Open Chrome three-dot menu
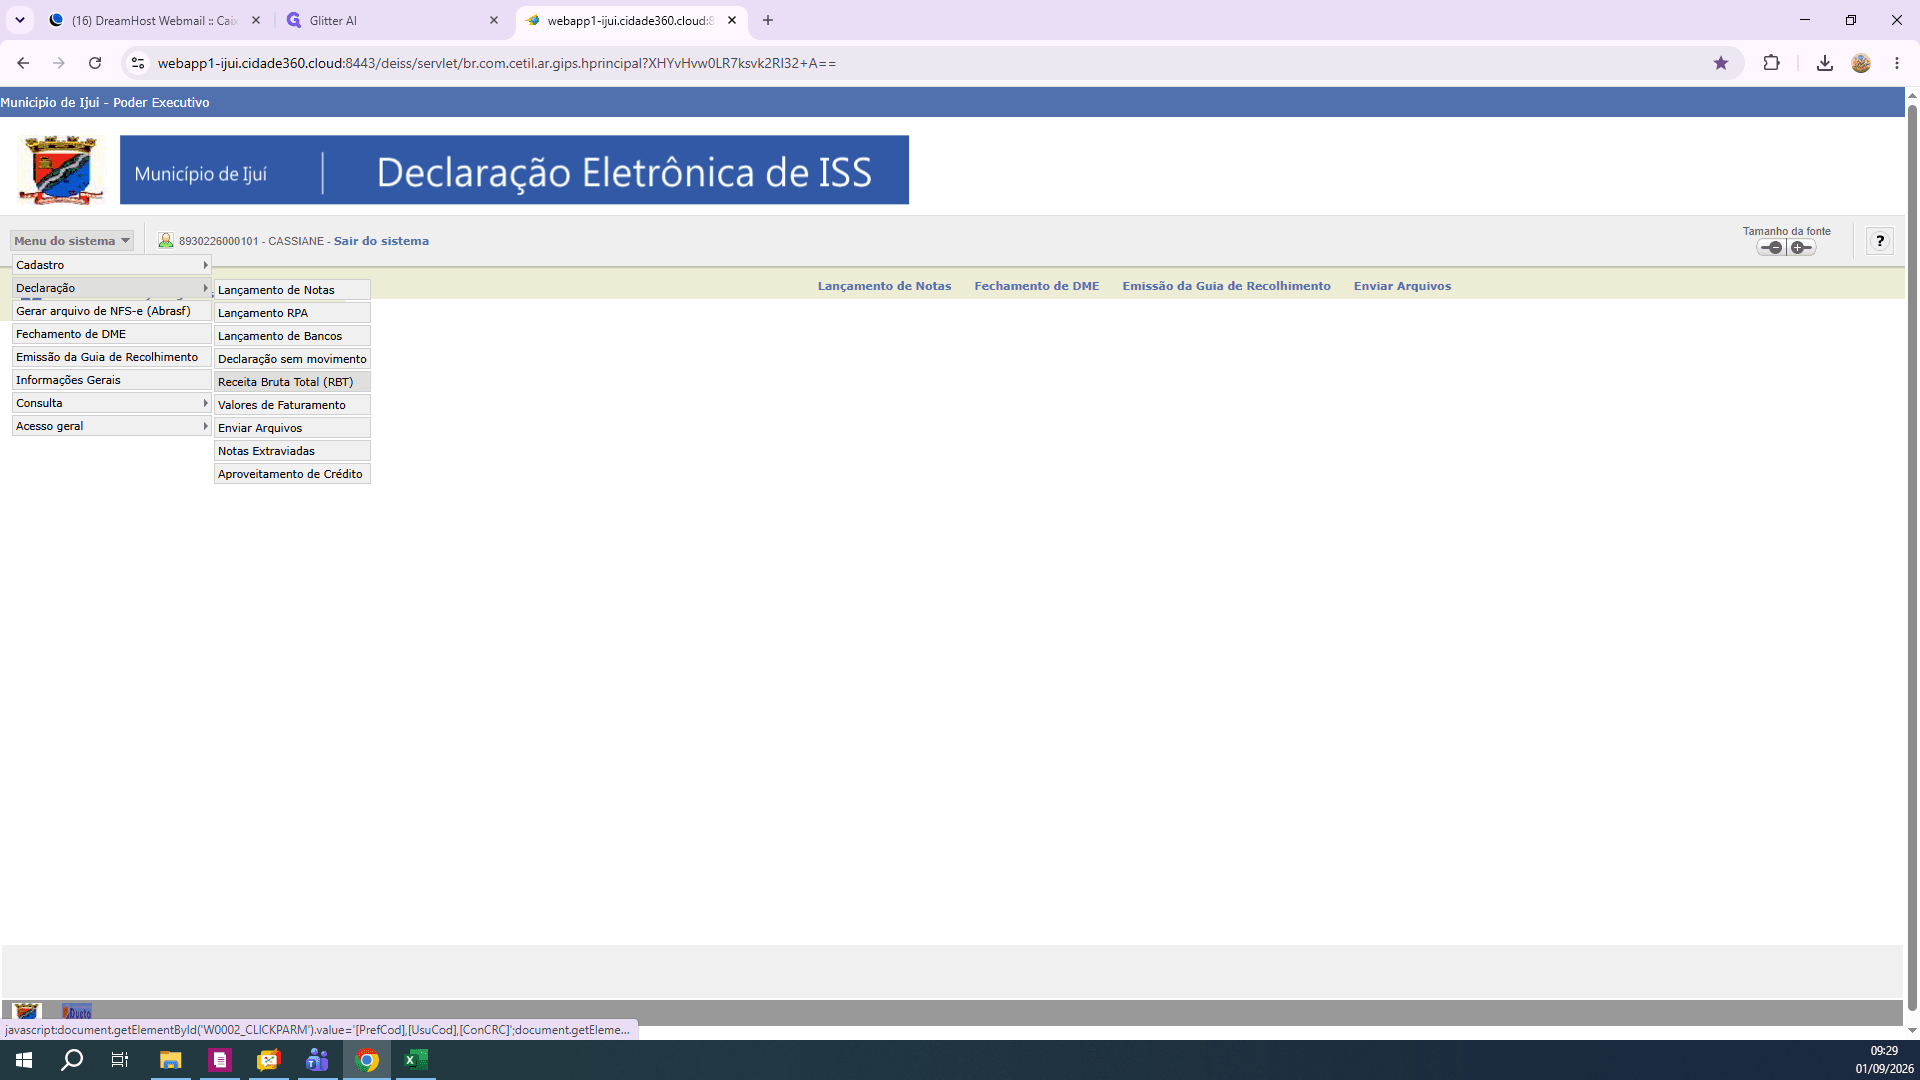The height and width of the screenshot is (1080, 1920). 1897,63
